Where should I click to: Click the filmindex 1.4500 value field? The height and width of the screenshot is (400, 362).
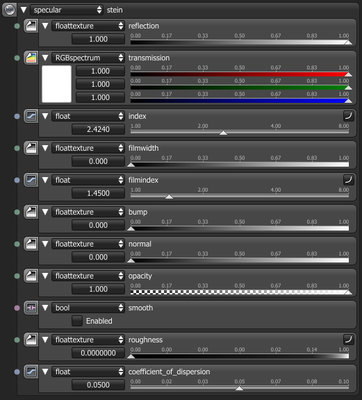click(x=98, y=193)
